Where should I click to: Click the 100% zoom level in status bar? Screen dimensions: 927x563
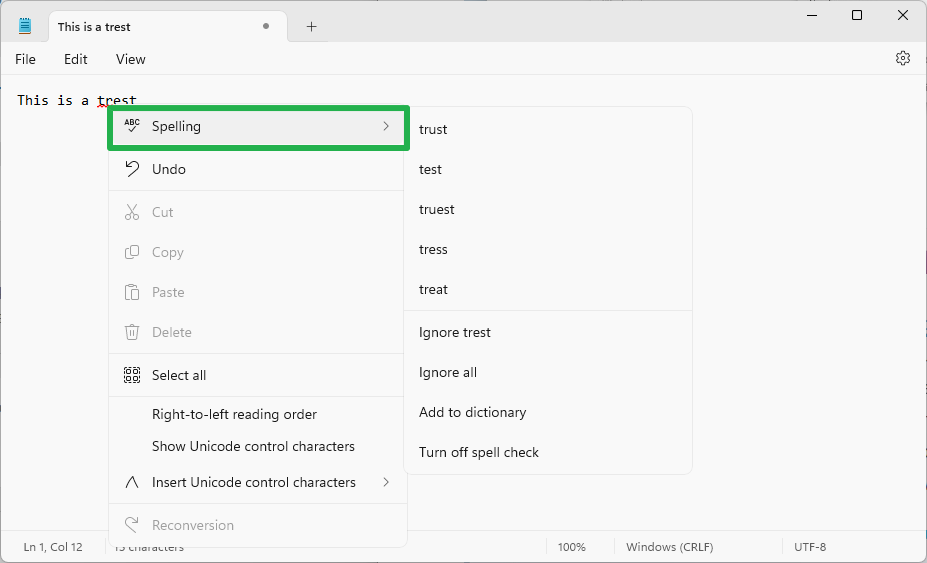(572, 547)
